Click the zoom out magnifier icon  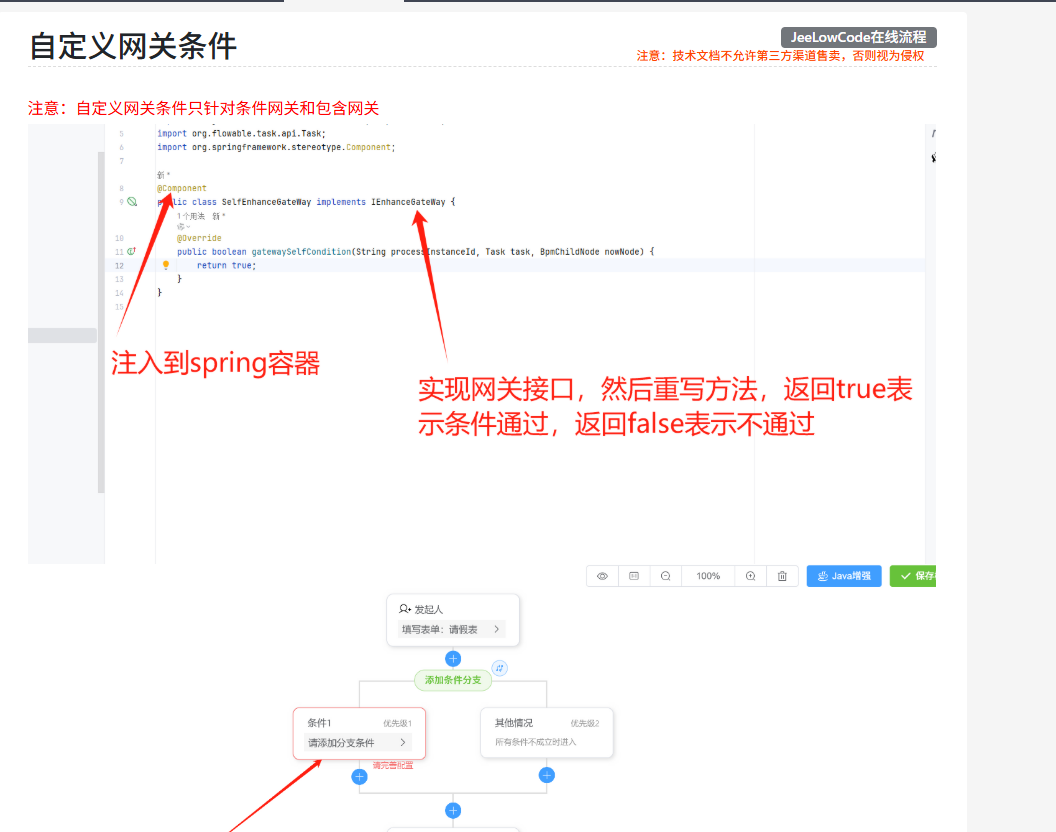coord(665,576)
